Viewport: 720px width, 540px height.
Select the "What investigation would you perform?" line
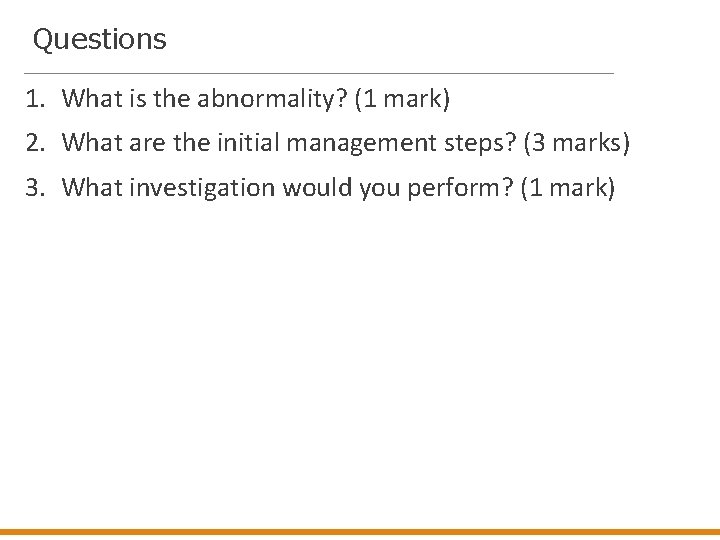pos(338,188)
